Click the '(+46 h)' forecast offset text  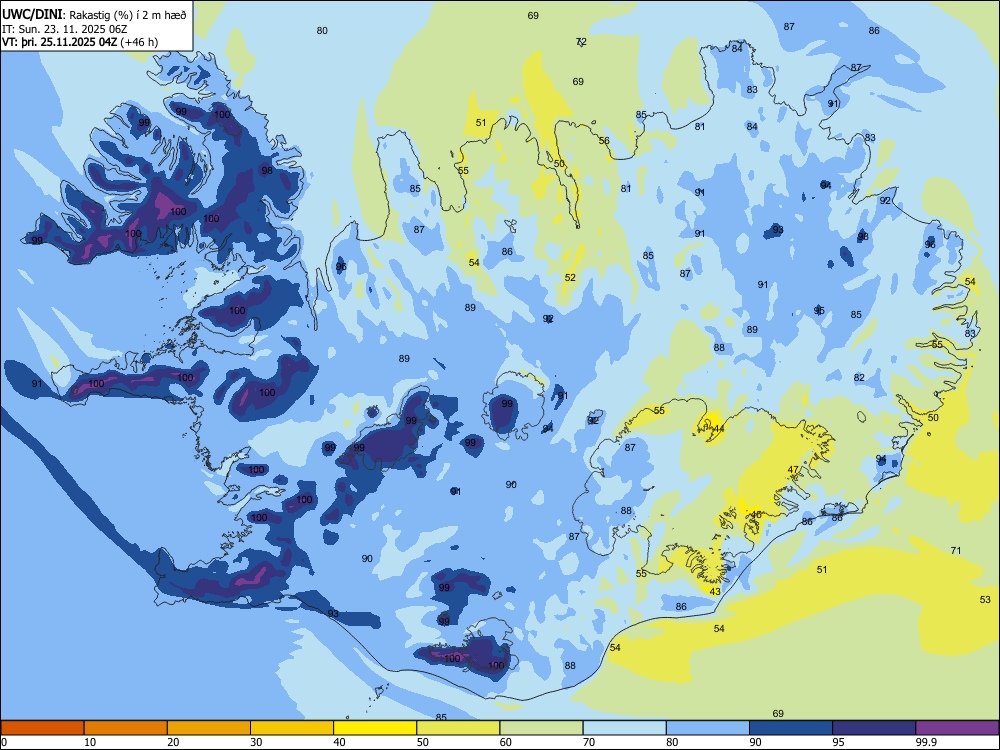139,42
